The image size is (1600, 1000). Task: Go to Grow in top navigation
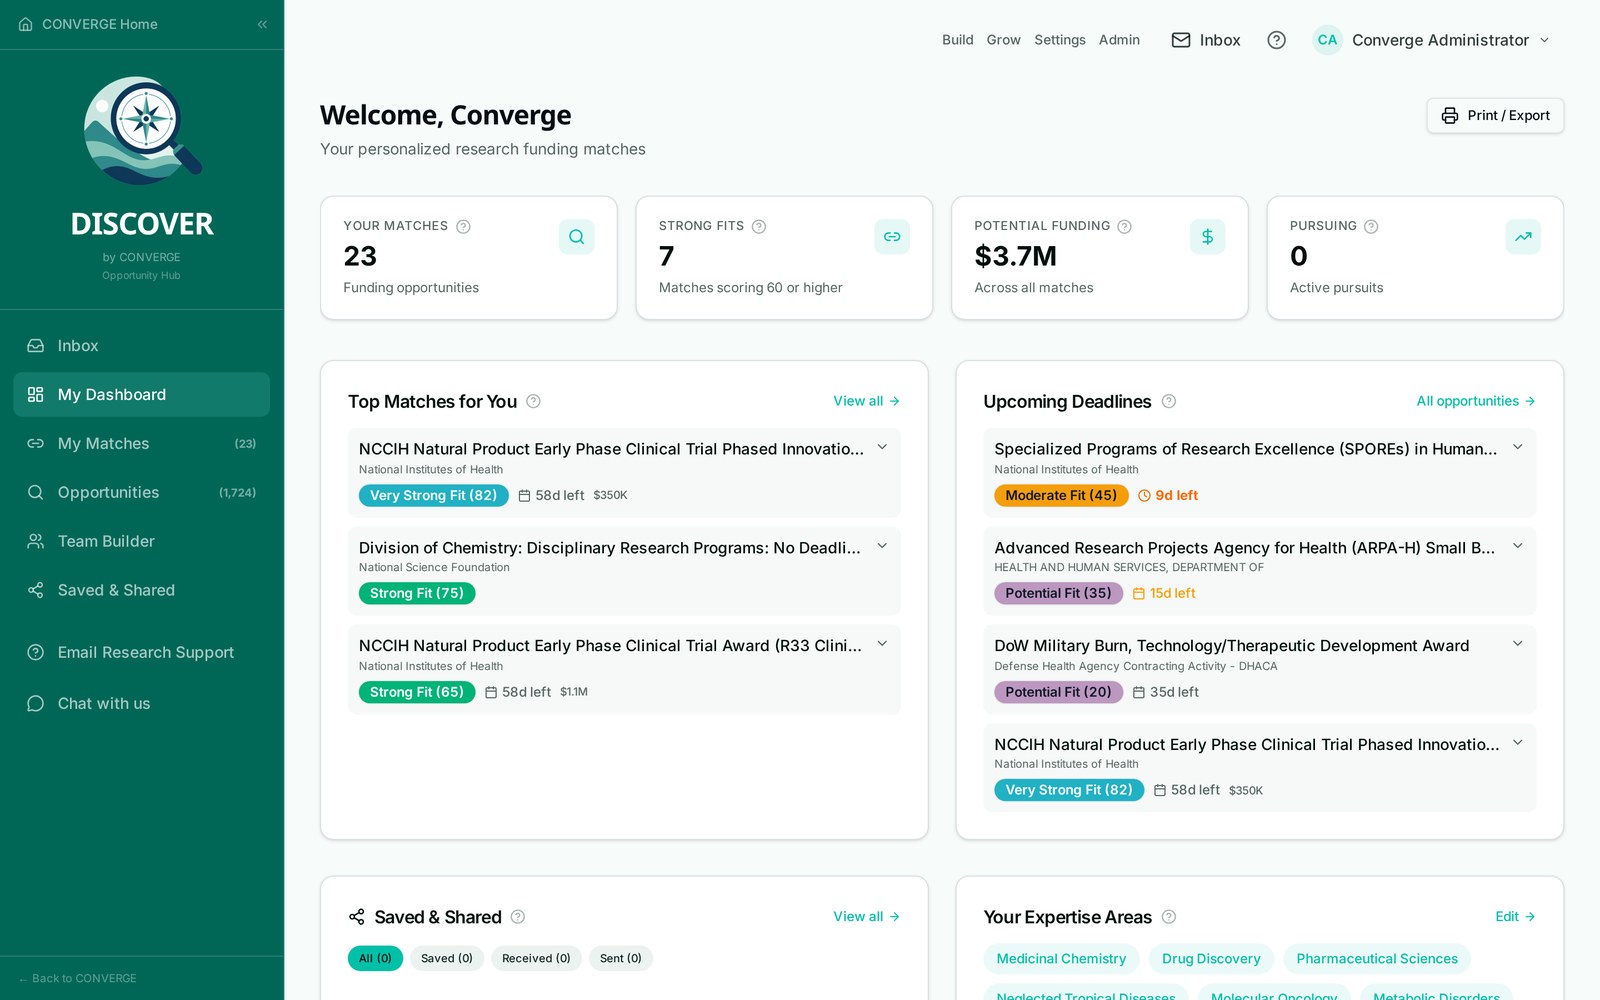click(x=1003, y=40)
